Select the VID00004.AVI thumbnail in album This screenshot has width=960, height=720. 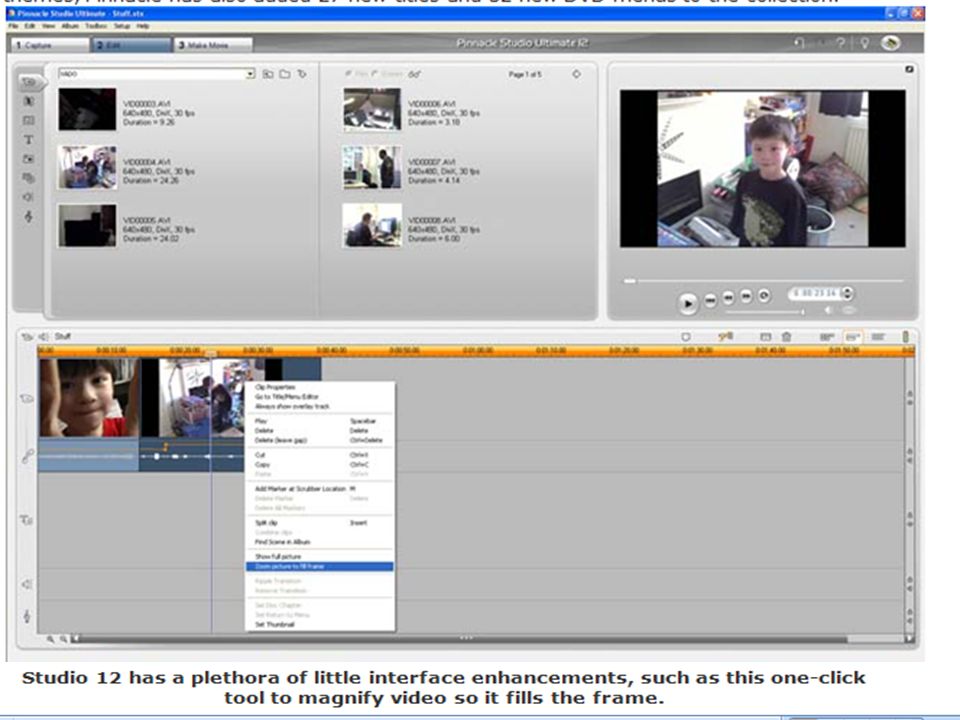(87, 167)
